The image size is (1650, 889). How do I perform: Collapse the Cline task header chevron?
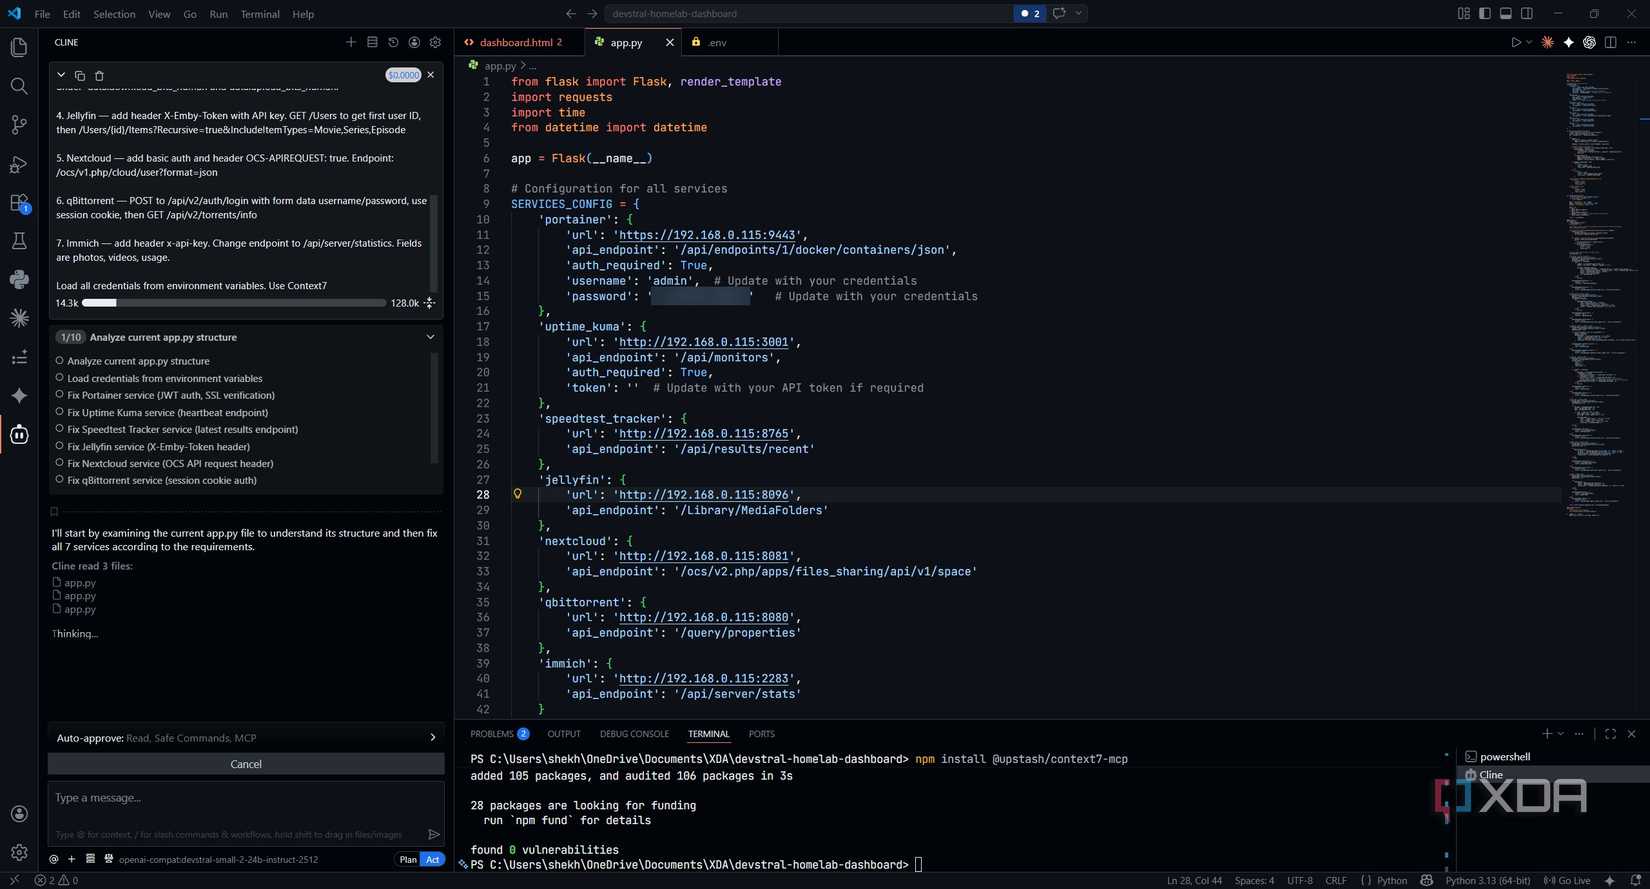coord(61,75)
